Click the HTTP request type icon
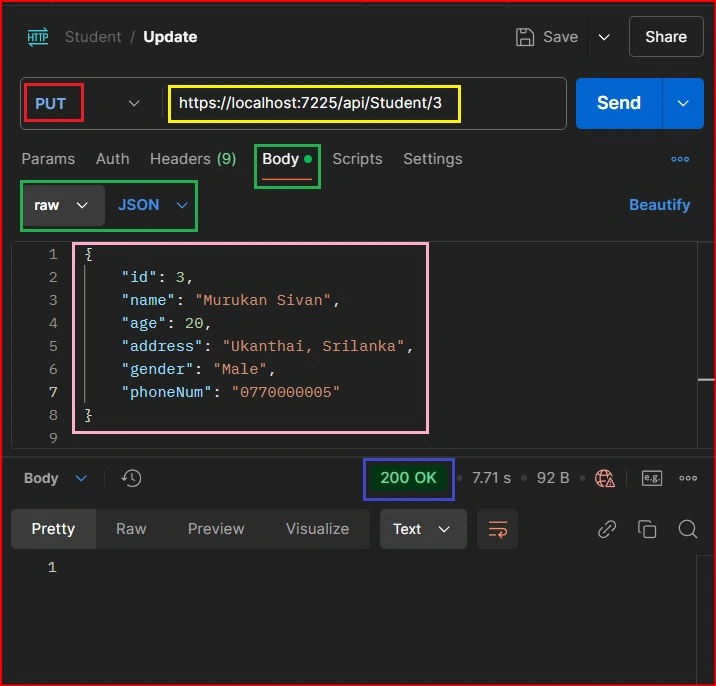 coord(38,37)
